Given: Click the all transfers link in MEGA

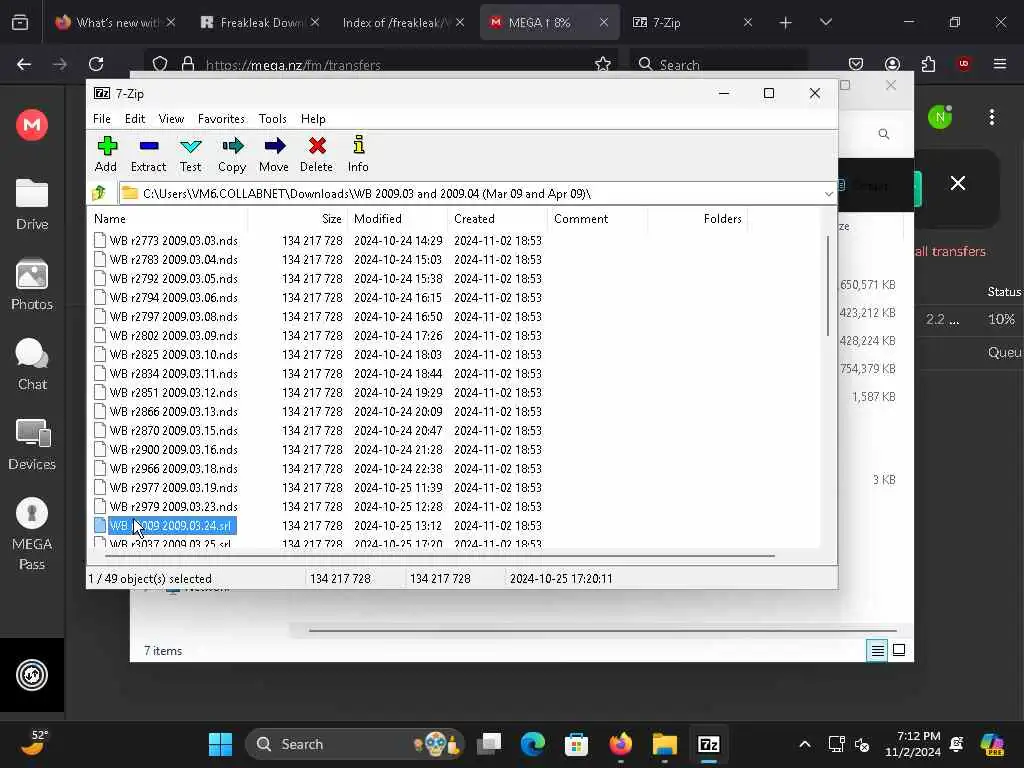Looking at the screenshot, I should [x=950, y=251].
